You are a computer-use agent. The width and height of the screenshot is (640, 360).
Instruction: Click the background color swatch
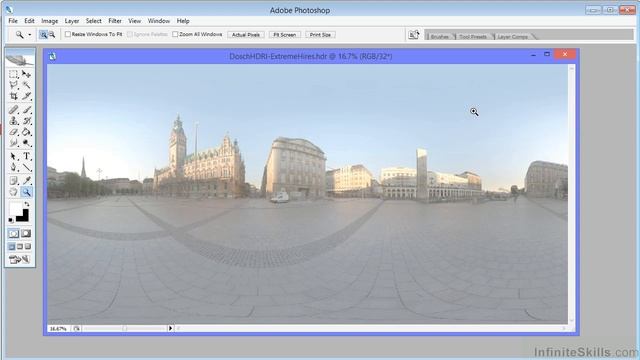tap(24, 217)
